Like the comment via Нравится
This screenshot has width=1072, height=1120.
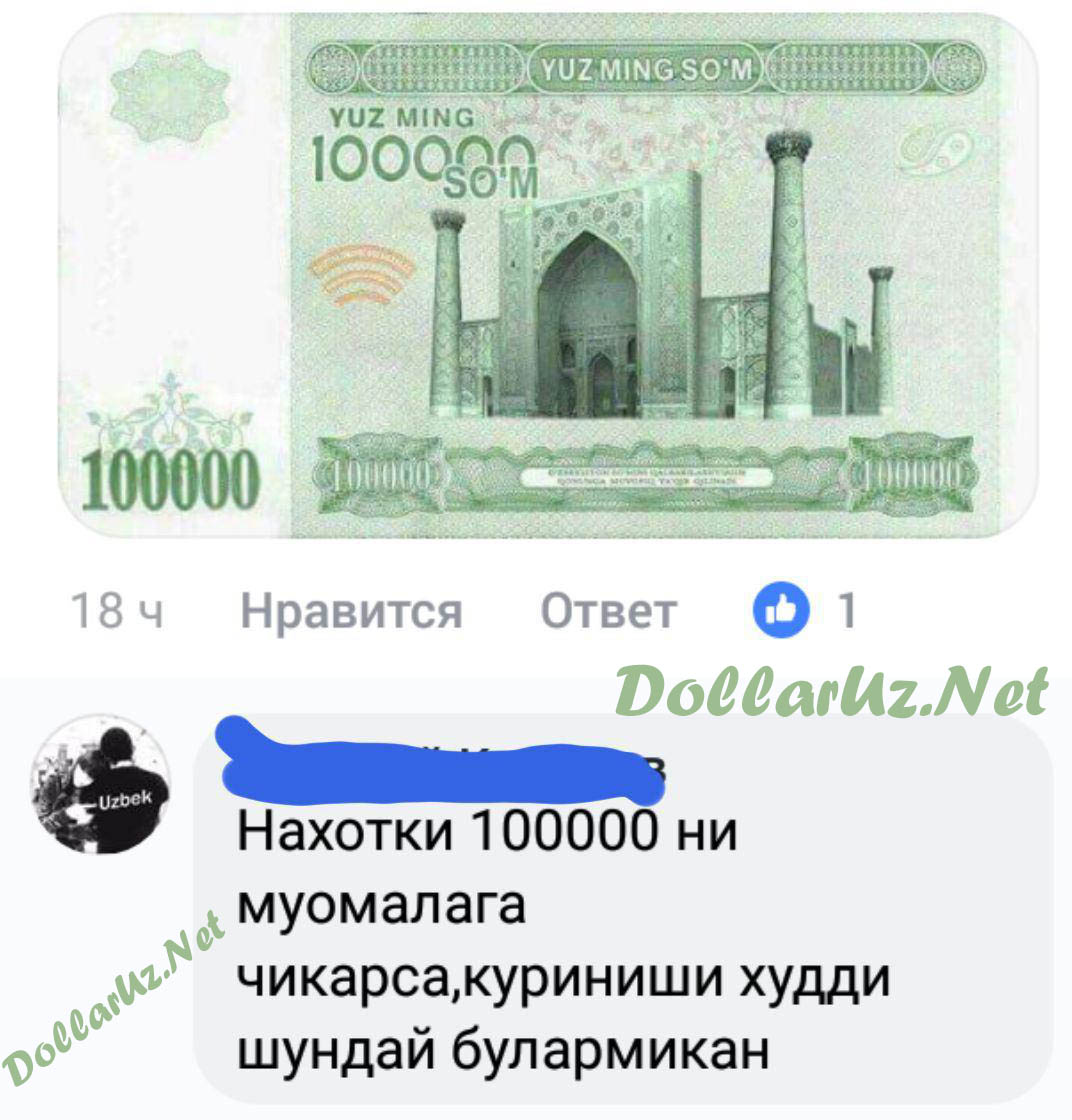point(351,611)
